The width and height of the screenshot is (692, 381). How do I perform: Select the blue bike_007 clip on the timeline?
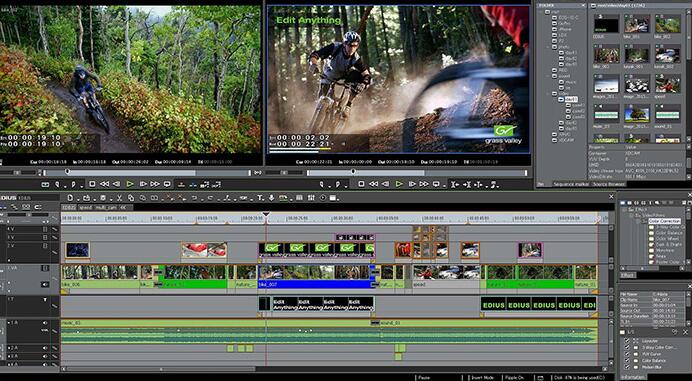click(x=316, y=276)
